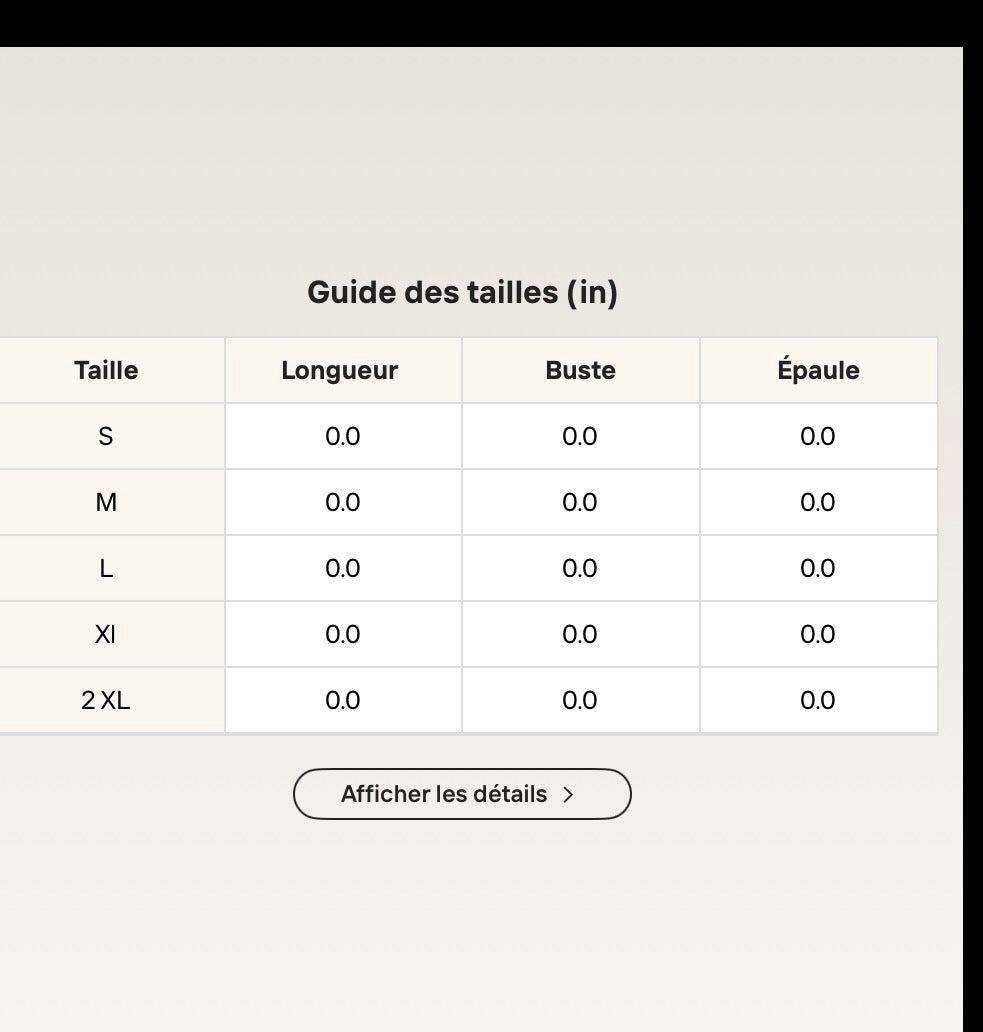Image resolution: width=983 pixels, height=1032 pixels.
Task: Click the Buste value for size Xl
Action: (x=580, y=634)
